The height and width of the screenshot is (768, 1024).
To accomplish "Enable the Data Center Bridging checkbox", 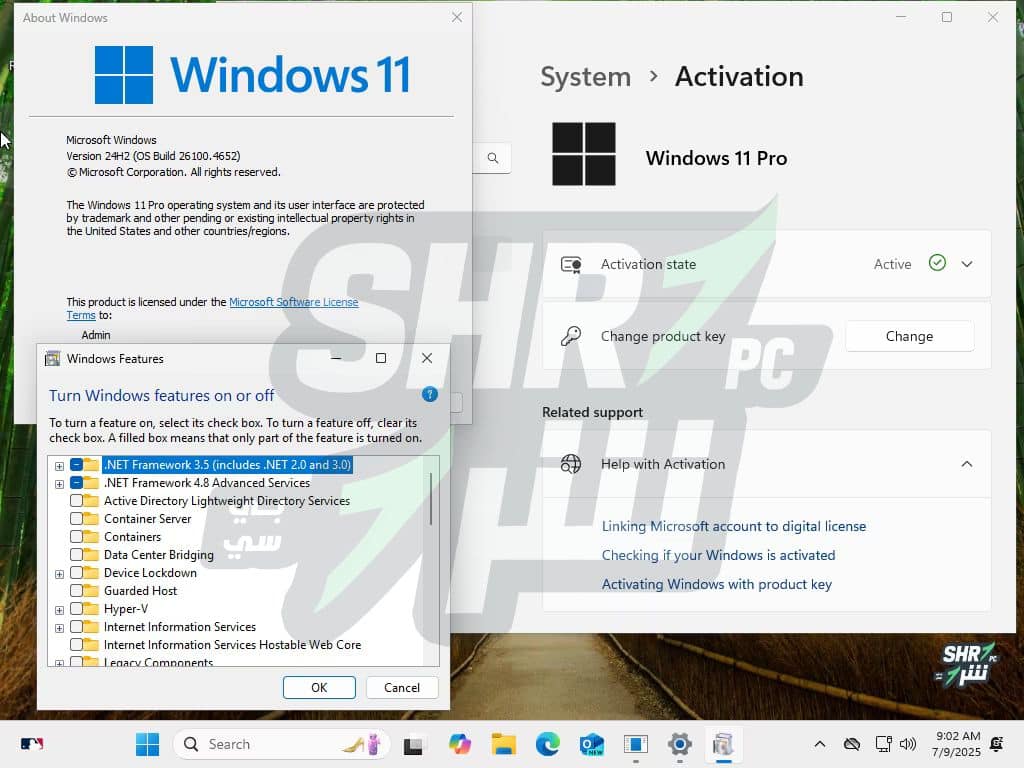I will [76, 554].
